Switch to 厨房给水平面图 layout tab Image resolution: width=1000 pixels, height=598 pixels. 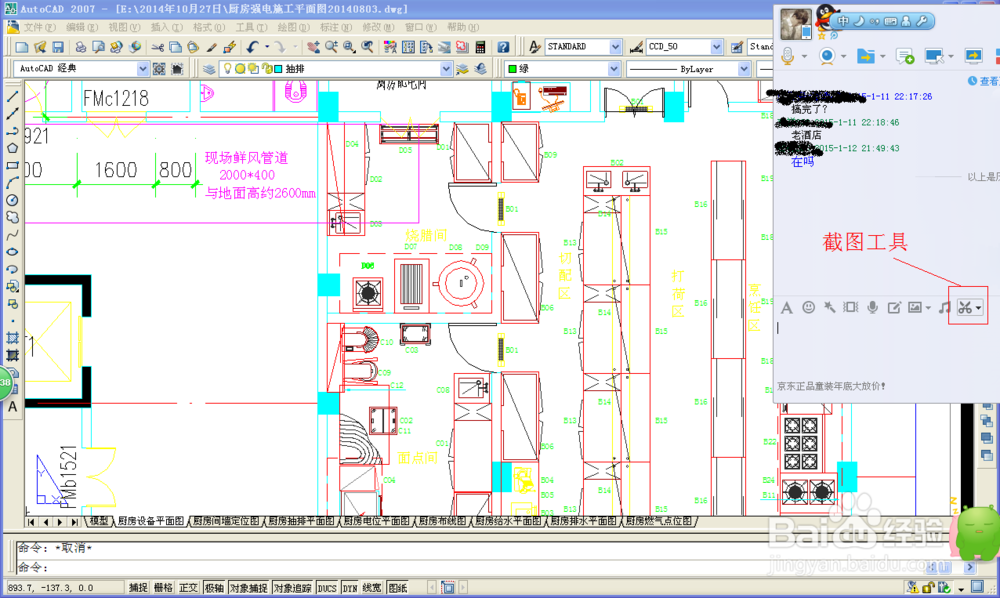[508, 521]
